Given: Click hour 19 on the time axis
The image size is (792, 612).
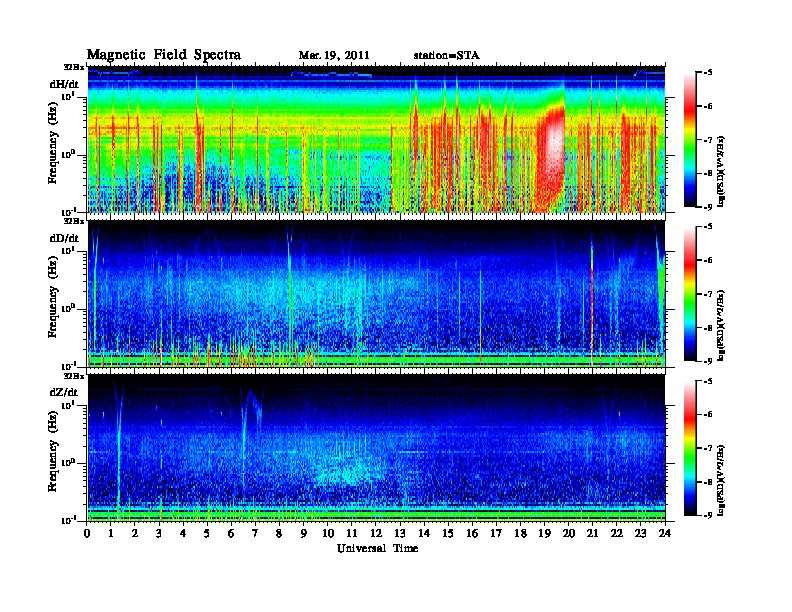Looking at the screenshot, I should coord(544,533).
